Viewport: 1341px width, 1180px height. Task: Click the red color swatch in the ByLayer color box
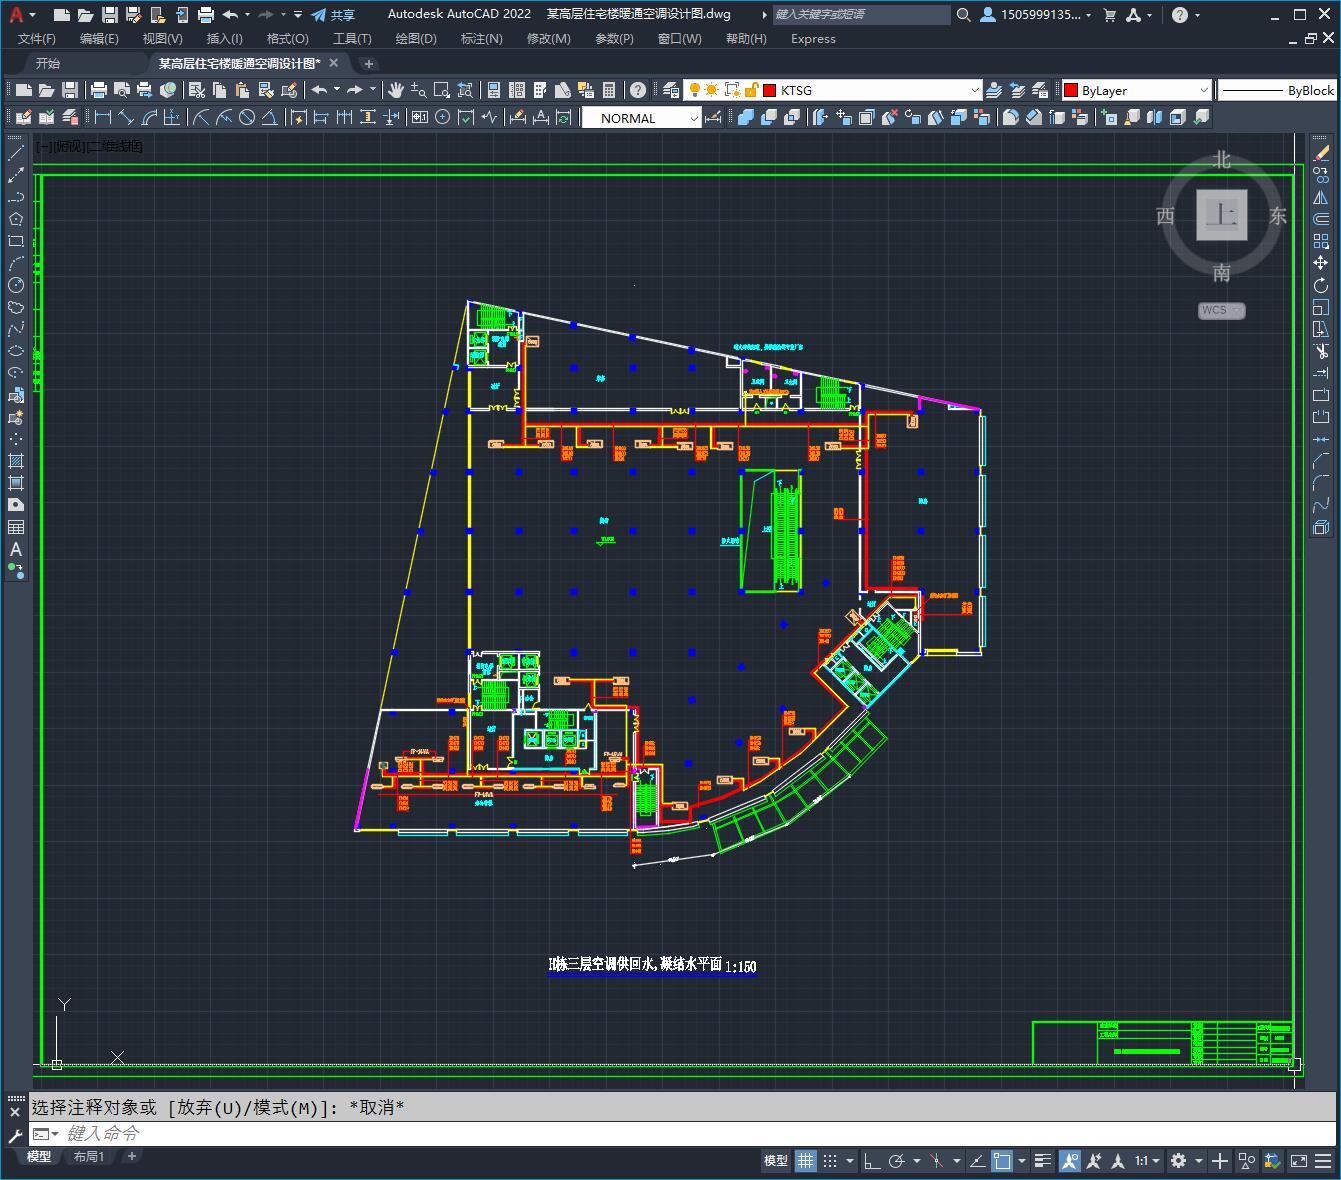click(1070, 90)
